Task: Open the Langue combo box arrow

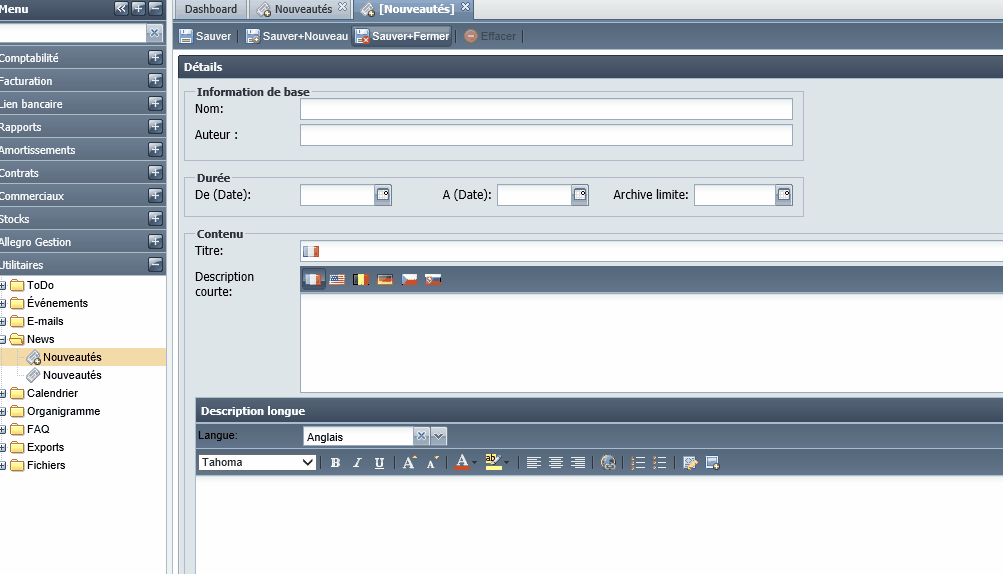Action: coord(438,436)
